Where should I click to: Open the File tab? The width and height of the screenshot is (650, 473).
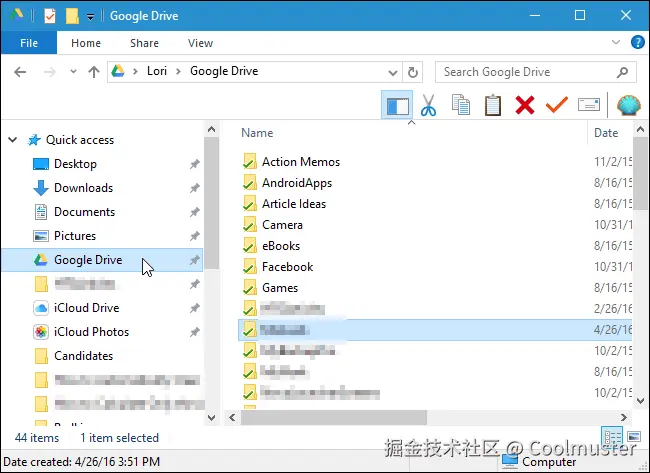(29, 43)
